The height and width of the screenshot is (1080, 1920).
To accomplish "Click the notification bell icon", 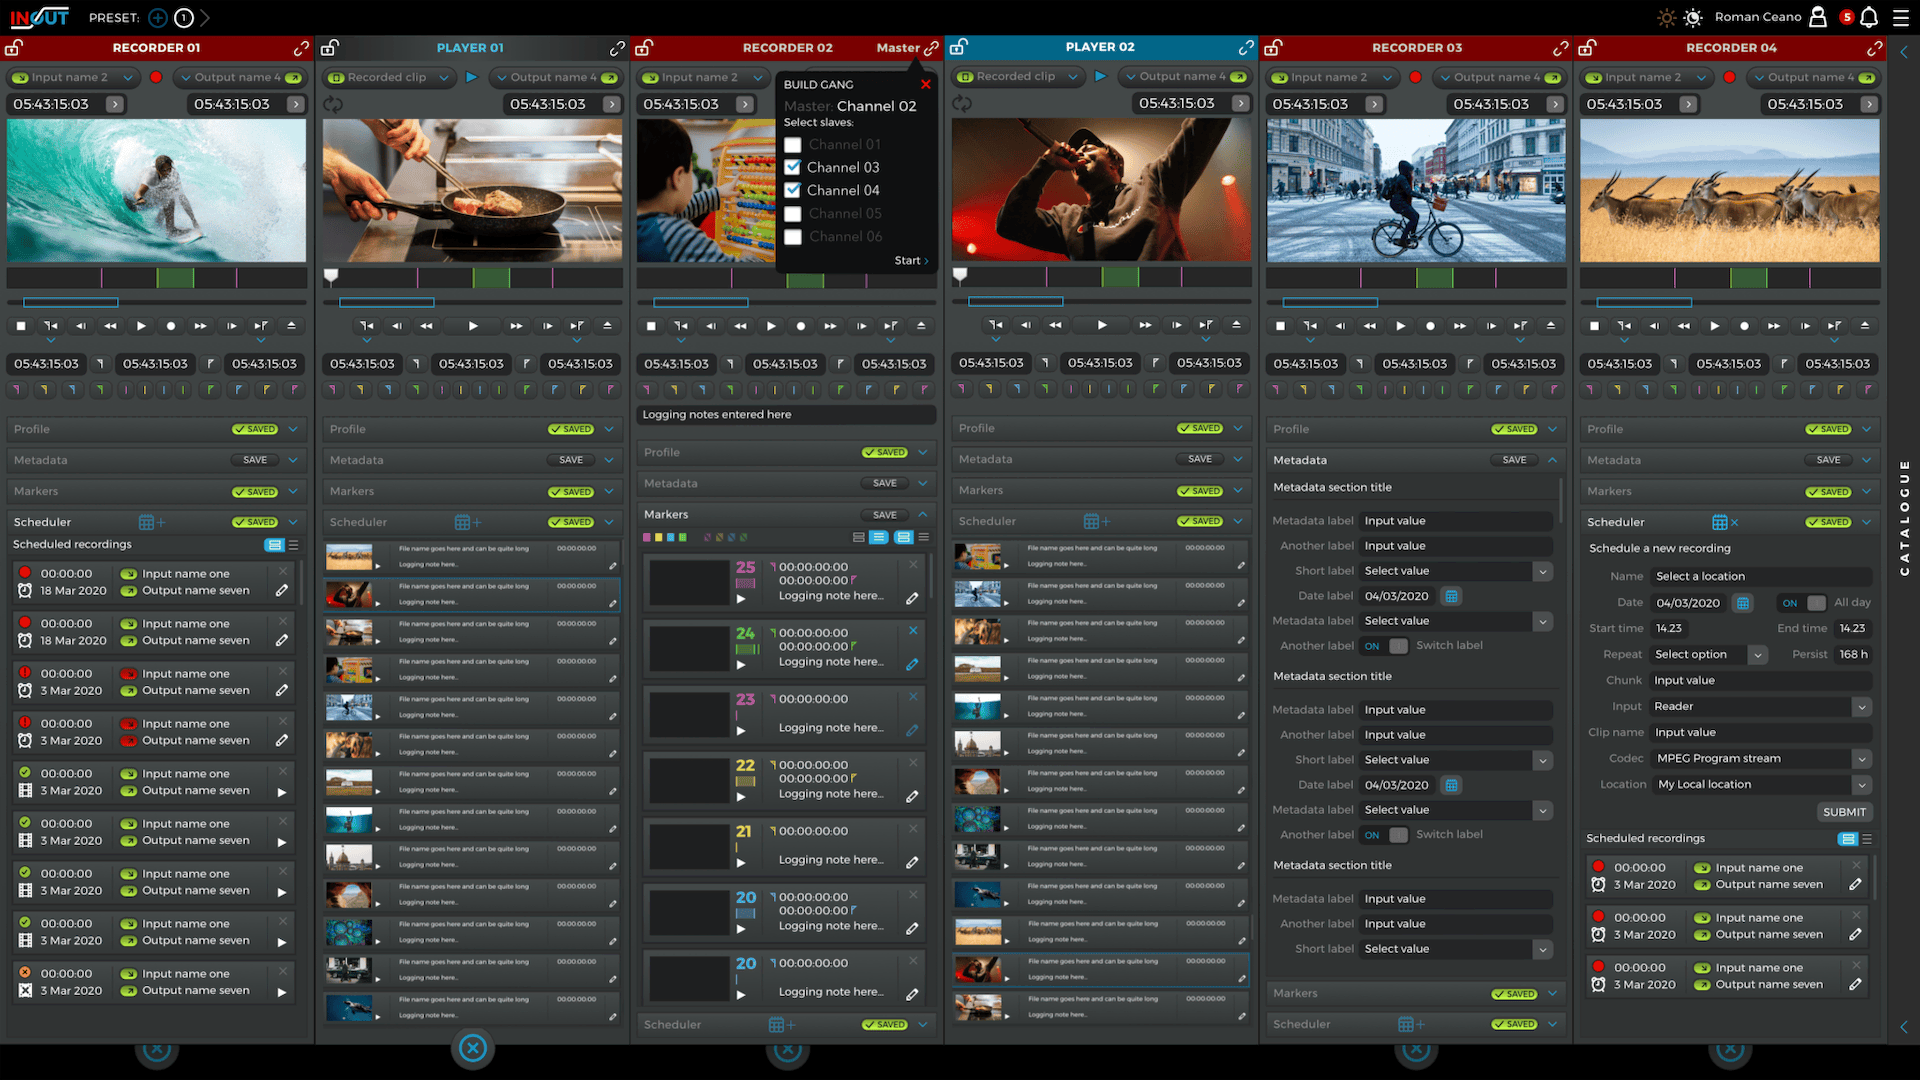I will tap(1869, 17).
